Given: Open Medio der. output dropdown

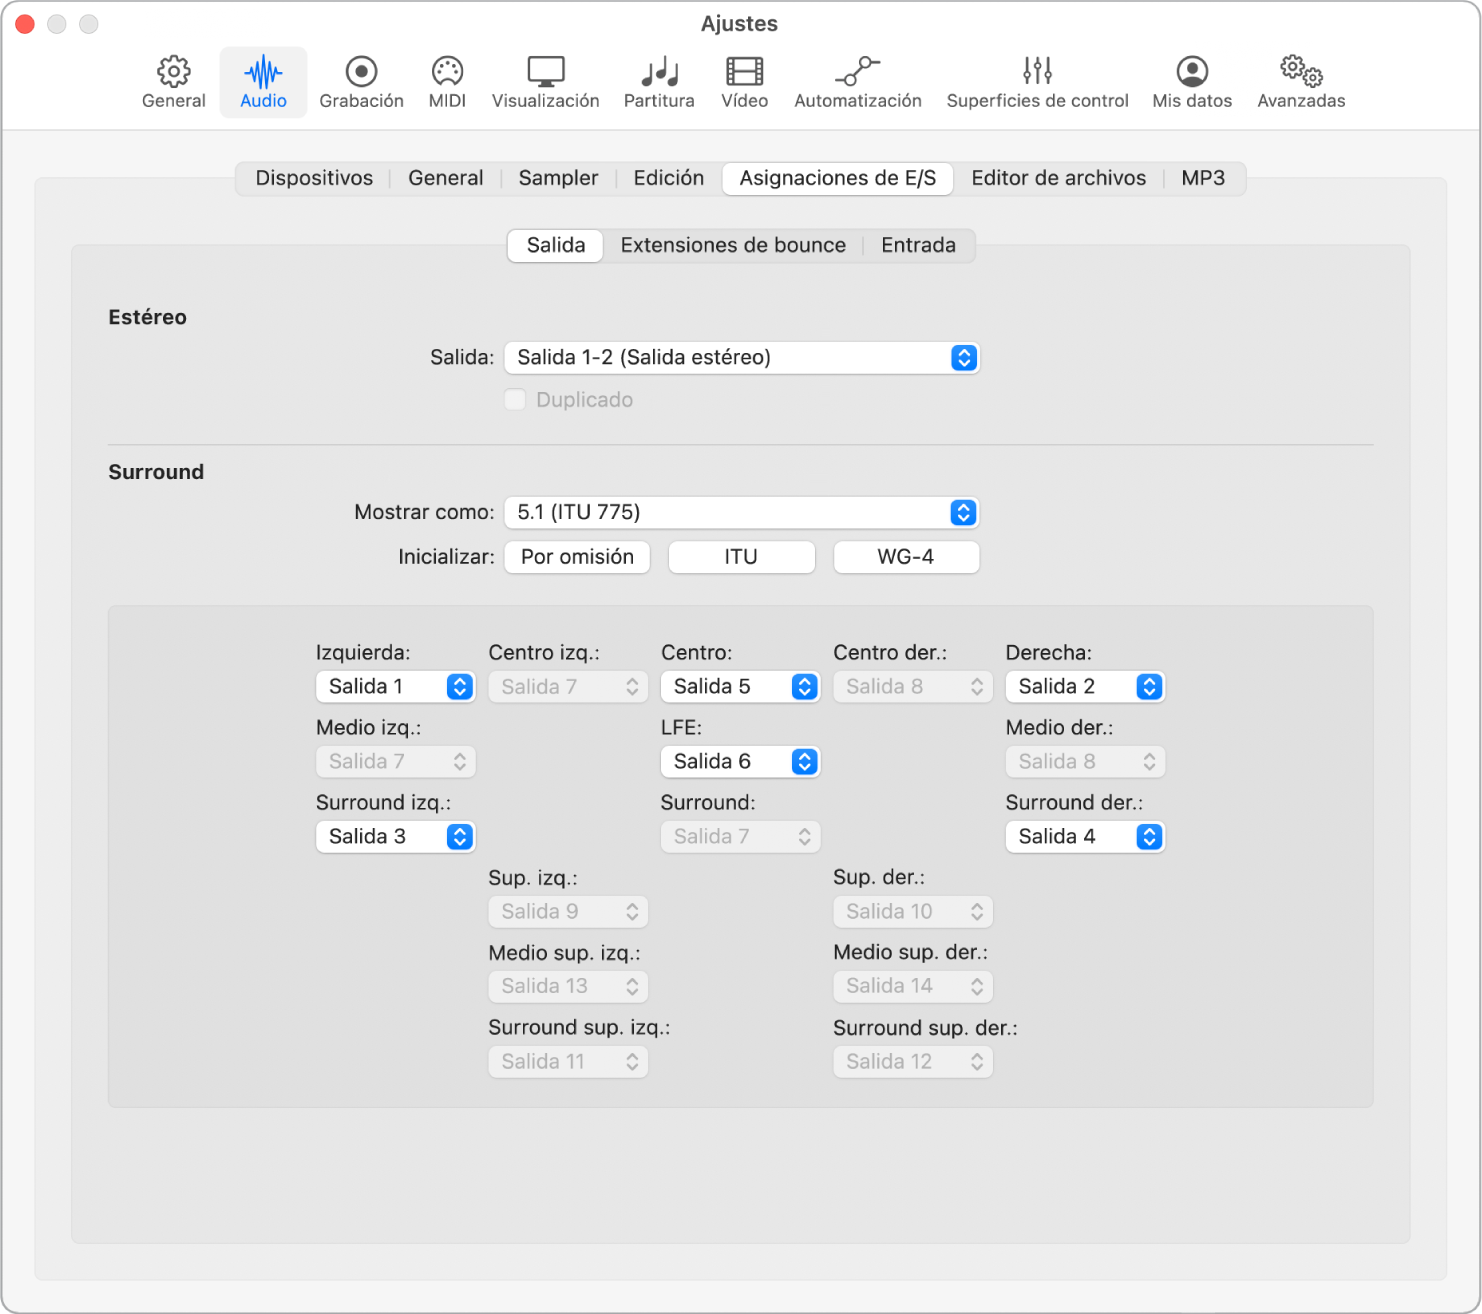Looking at the screenshot, I should point(1085,762).
